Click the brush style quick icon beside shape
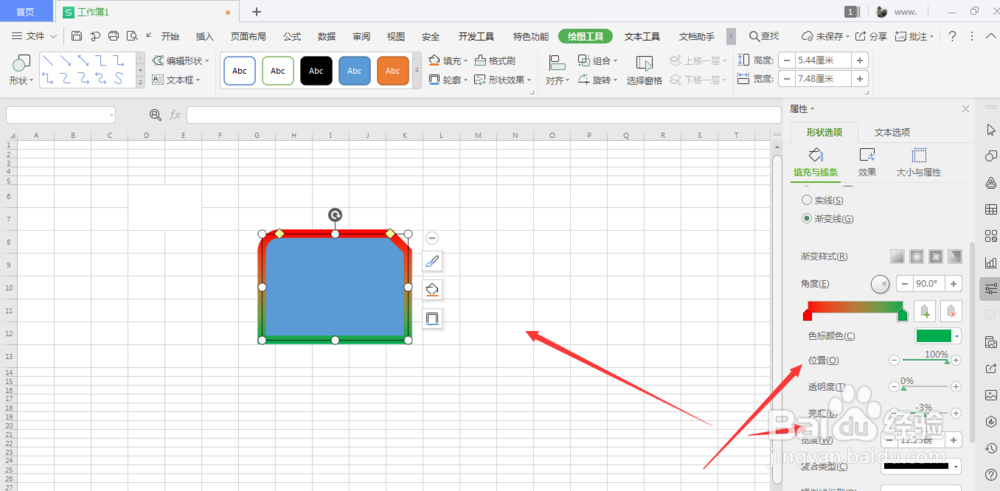Screen dimensions: 1000x491 pyautogui.click(x=432, y=261)
